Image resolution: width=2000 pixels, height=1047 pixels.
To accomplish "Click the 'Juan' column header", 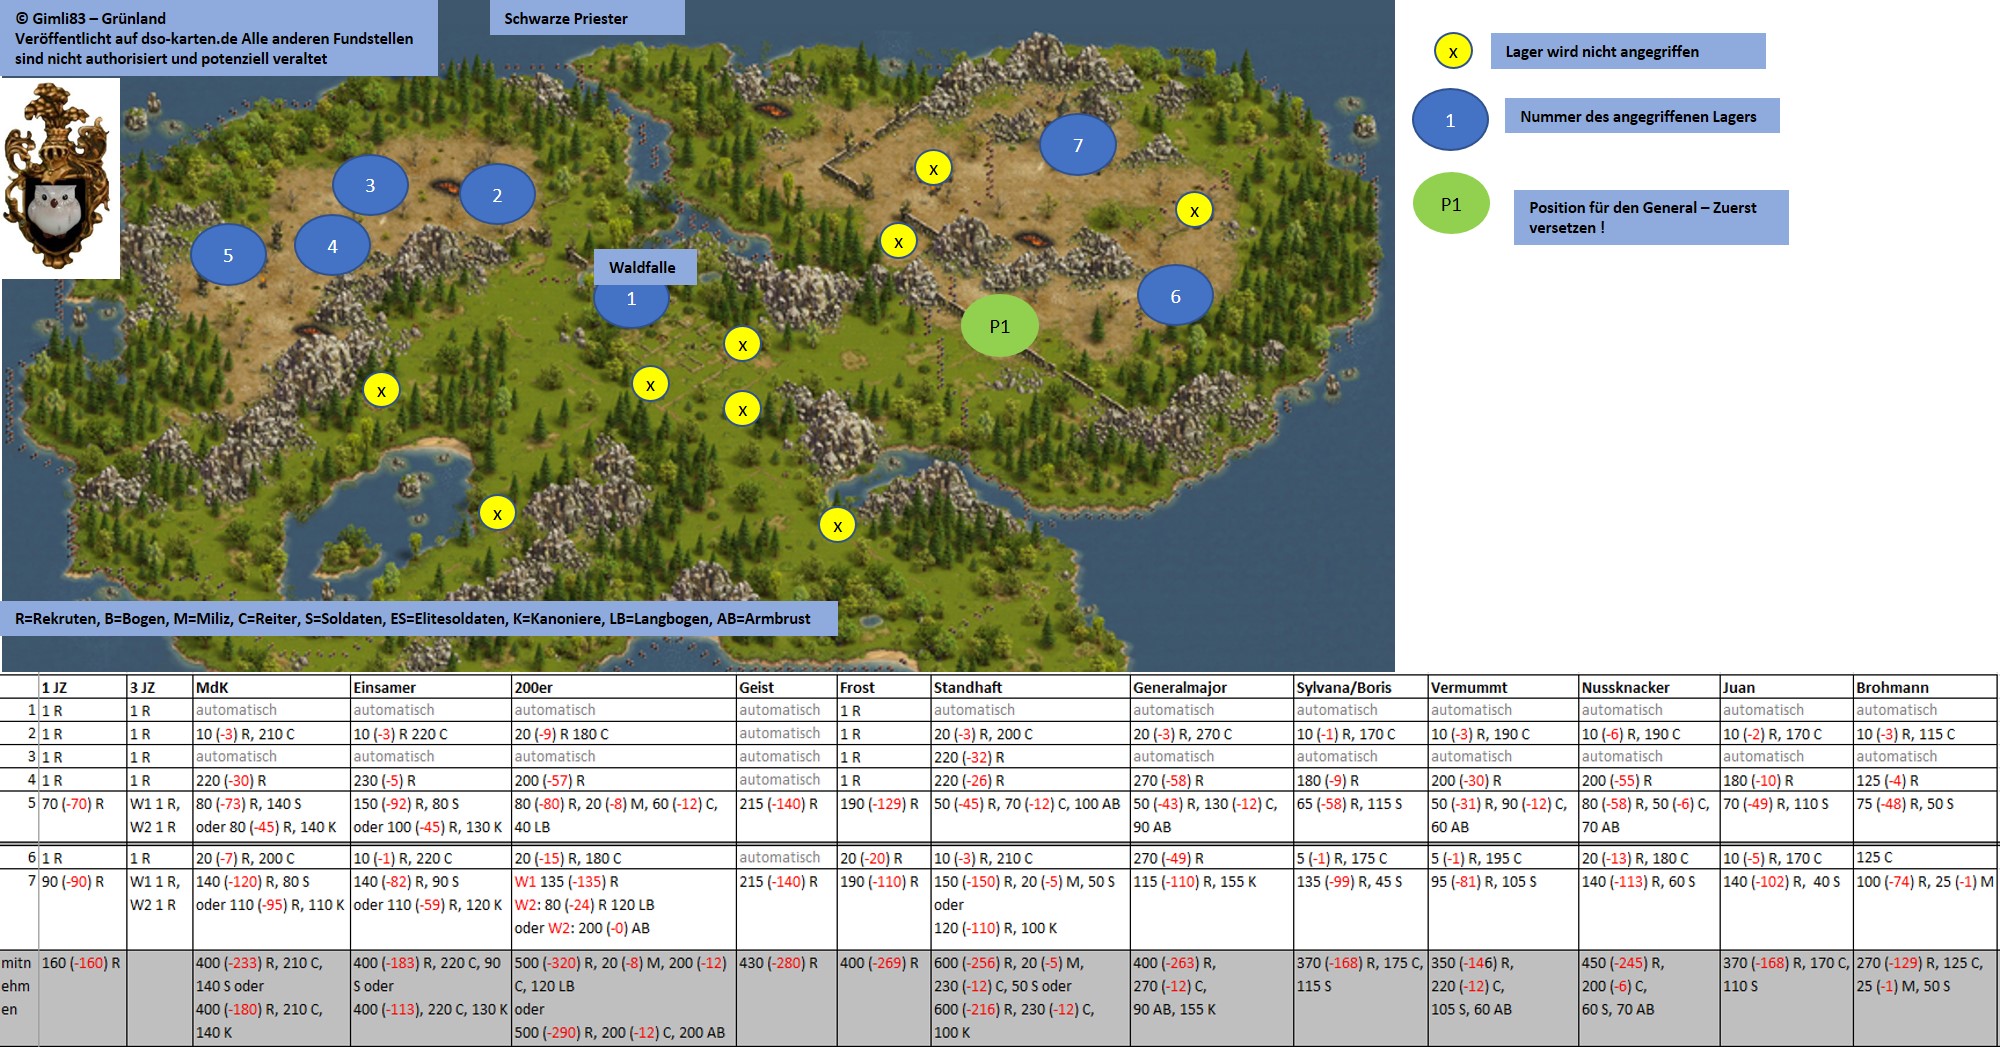I will point(1786,687).
